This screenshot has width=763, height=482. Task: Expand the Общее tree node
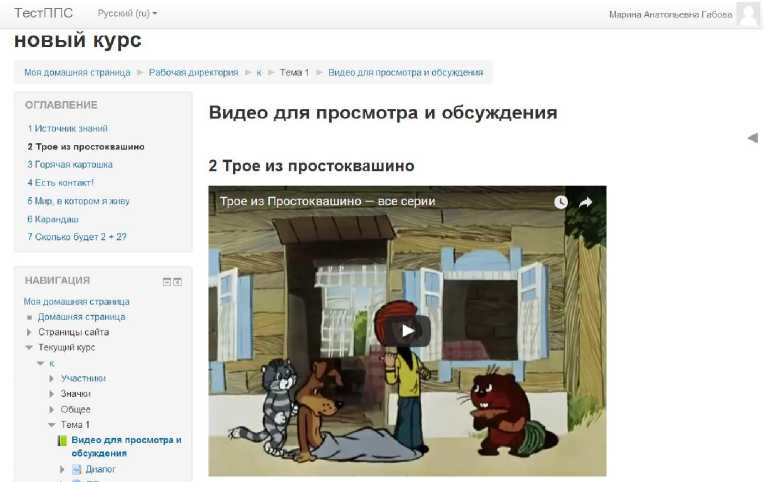pos(52,410)
